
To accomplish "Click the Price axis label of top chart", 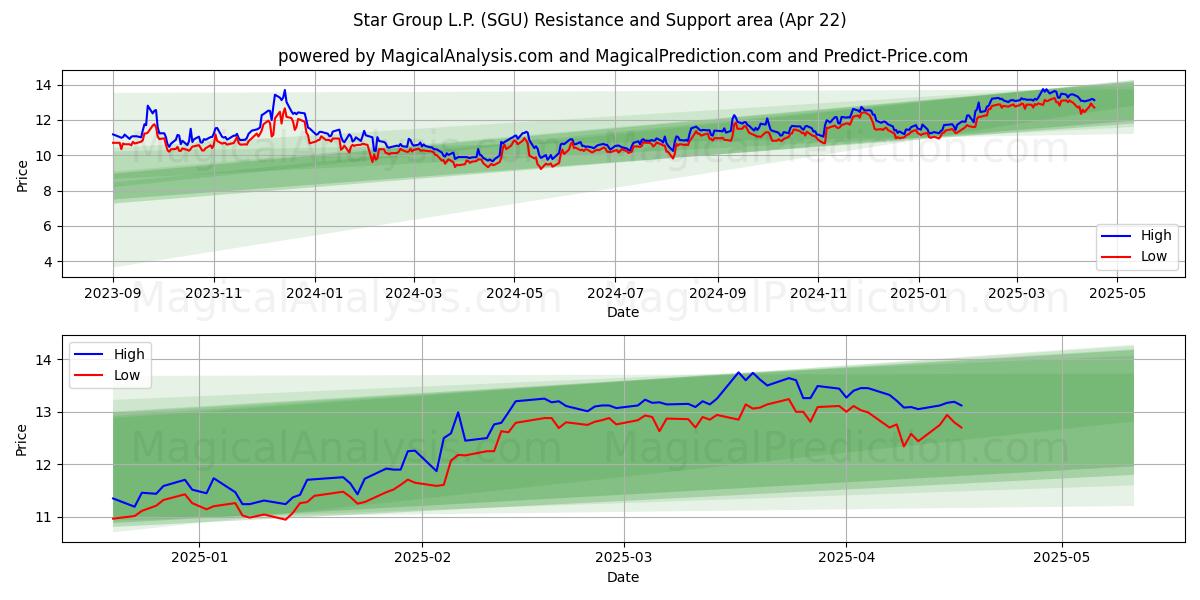I will [x=22, y=174].
